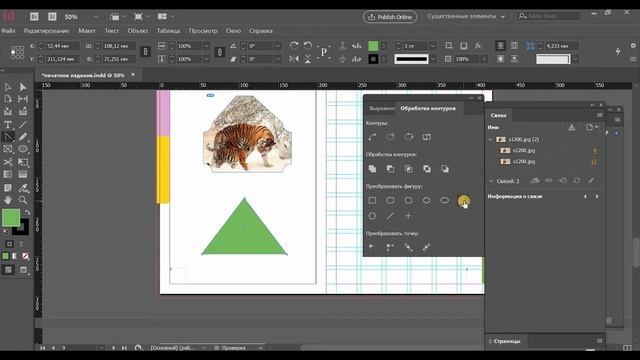Click the Edit Original pencil icon in Связи panel
Screen dimensions: 640x360
pyautogui.click(x=591, y=180)
